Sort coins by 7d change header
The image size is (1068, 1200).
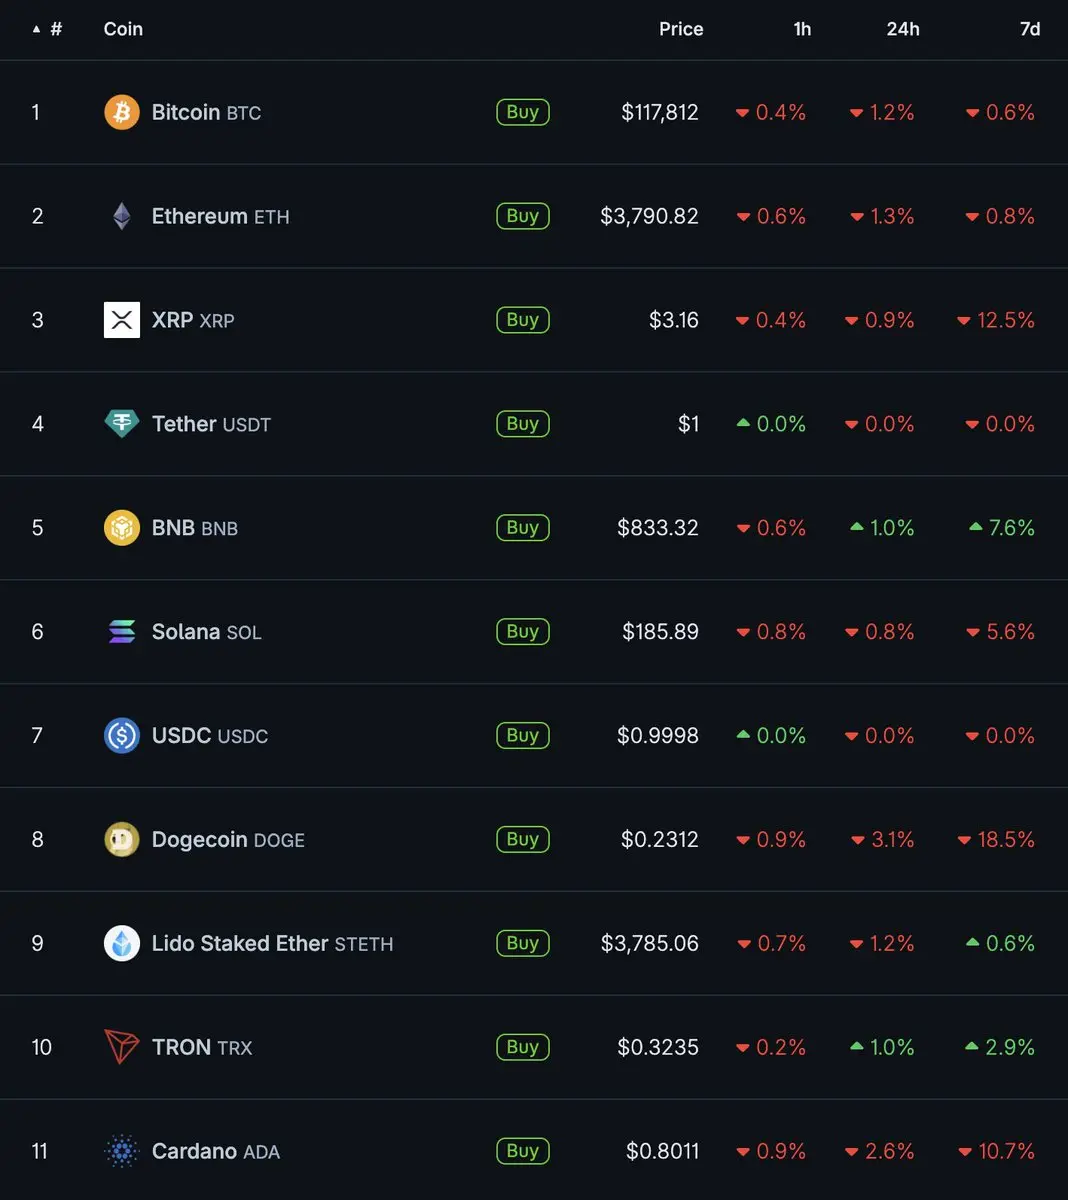click(x=1030, y=29)
